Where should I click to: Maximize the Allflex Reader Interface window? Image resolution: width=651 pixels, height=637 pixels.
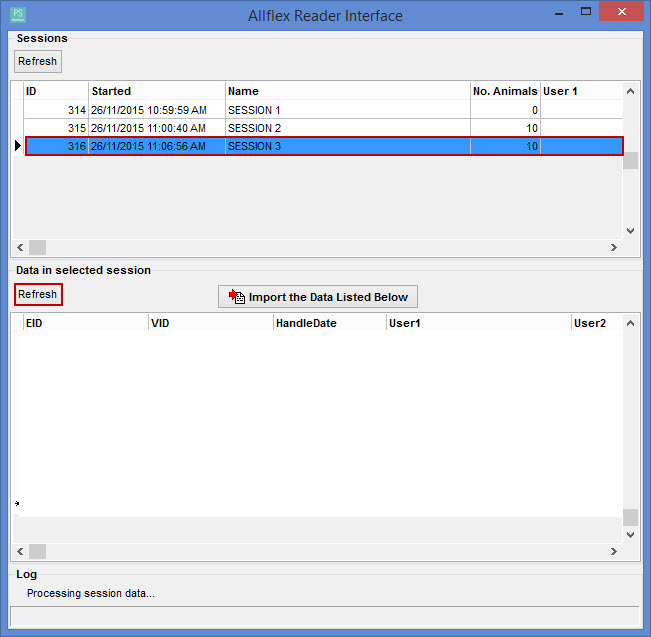tap(586, 12)
